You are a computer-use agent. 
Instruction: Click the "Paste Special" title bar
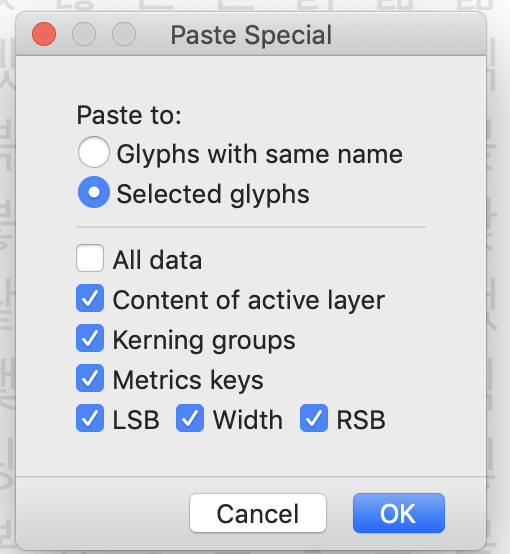click(x=251, y=35)
